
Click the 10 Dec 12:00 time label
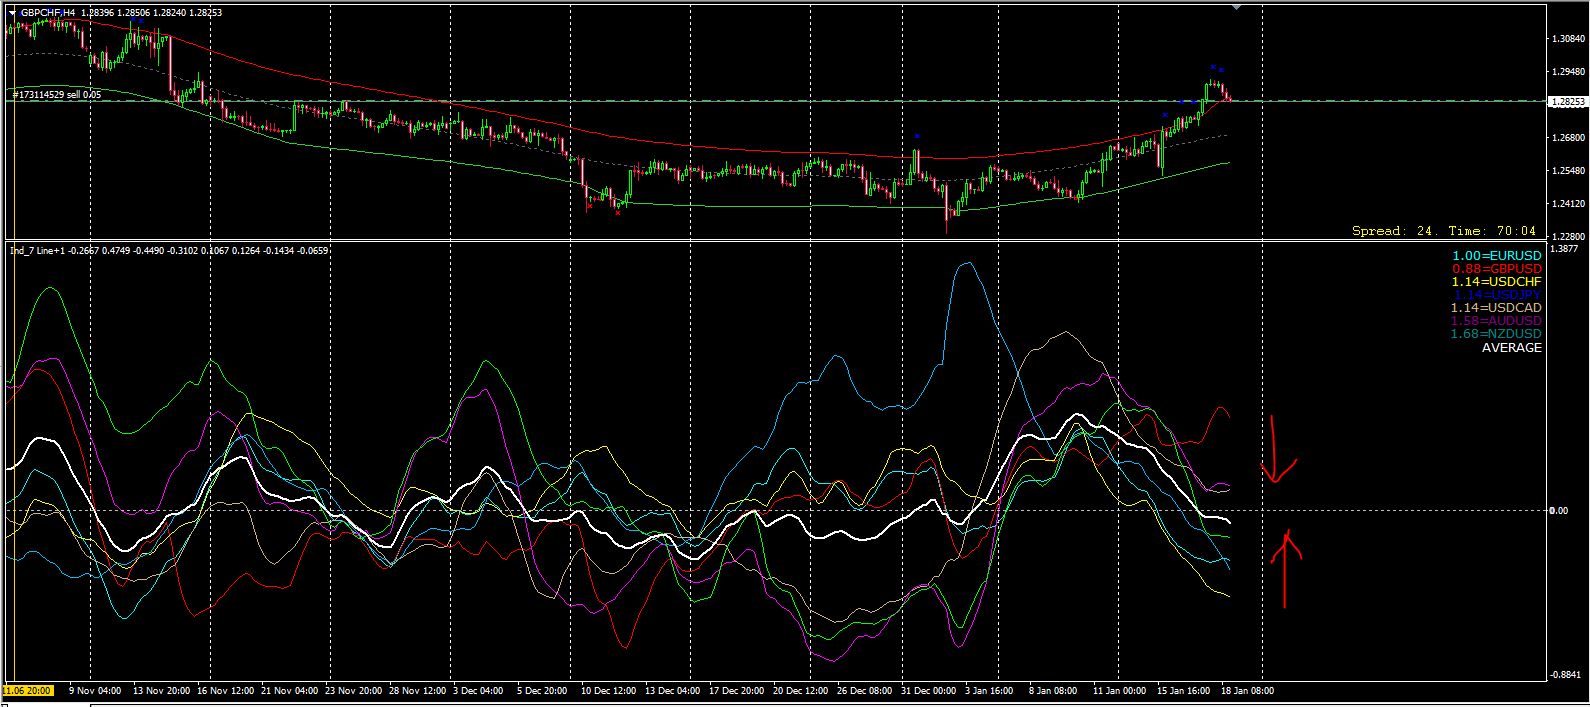[x=609, y=690]
